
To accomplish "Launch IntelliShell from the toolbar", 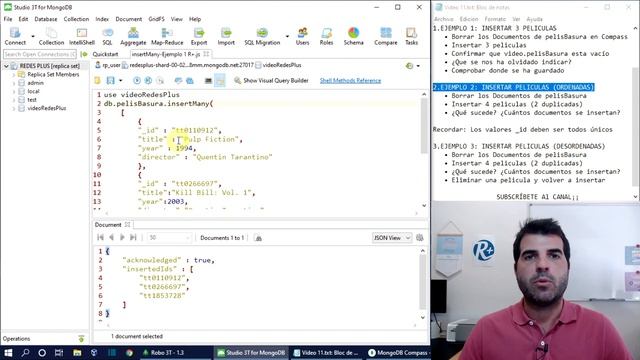I will (x=82, y=36).
